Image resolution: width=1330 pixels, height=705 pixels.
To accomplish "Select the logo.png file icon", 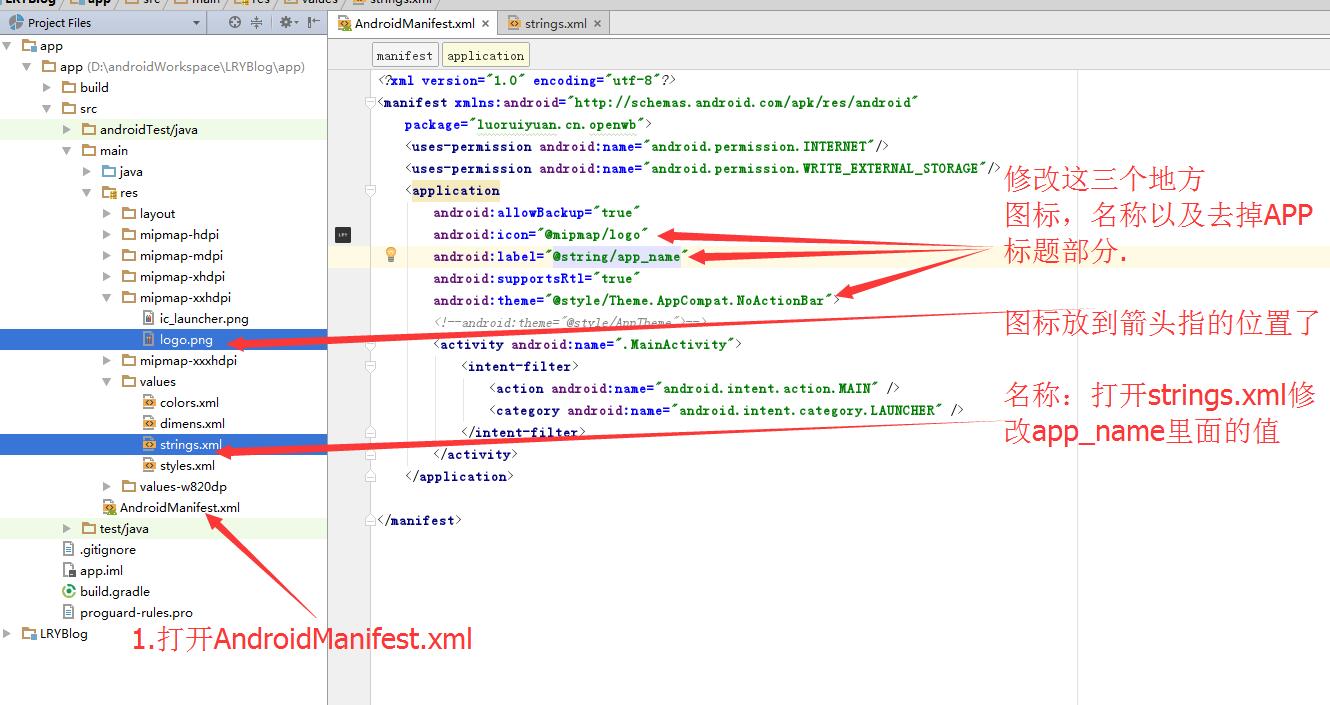I will pos(150,339).
